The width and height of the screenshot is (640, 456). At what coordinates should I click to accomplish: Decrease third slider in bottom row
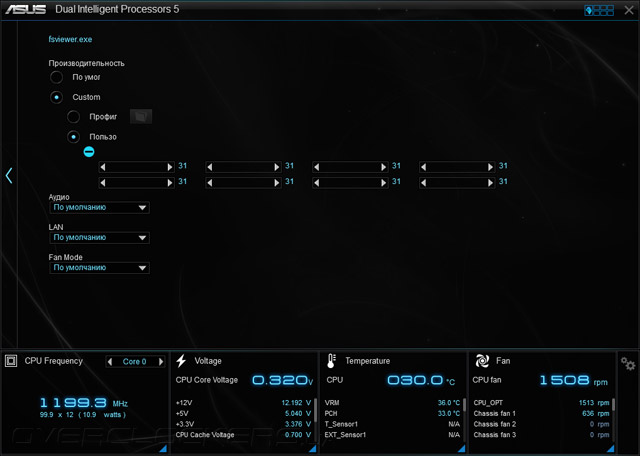(x=317, y=183)
